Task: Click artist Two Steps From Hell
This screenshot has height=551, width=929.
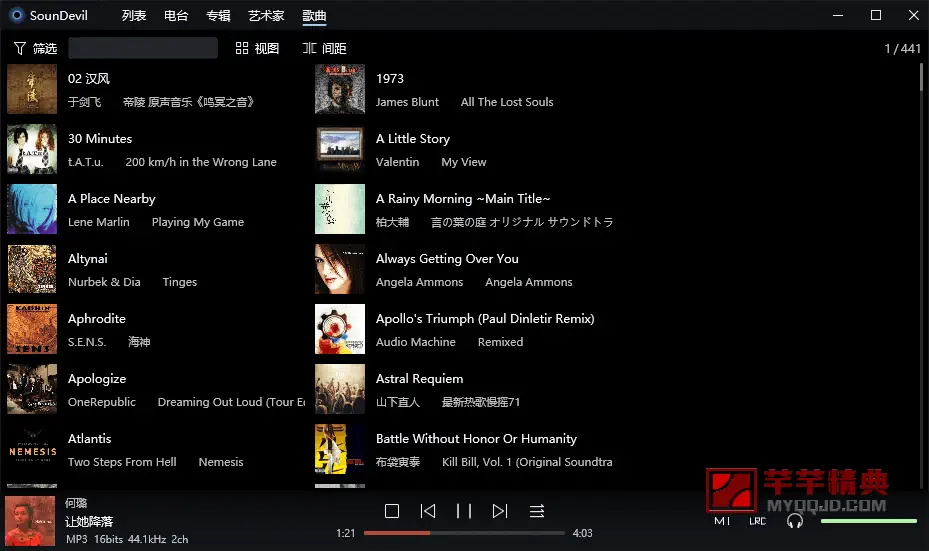Action: [x=122, y=462]
